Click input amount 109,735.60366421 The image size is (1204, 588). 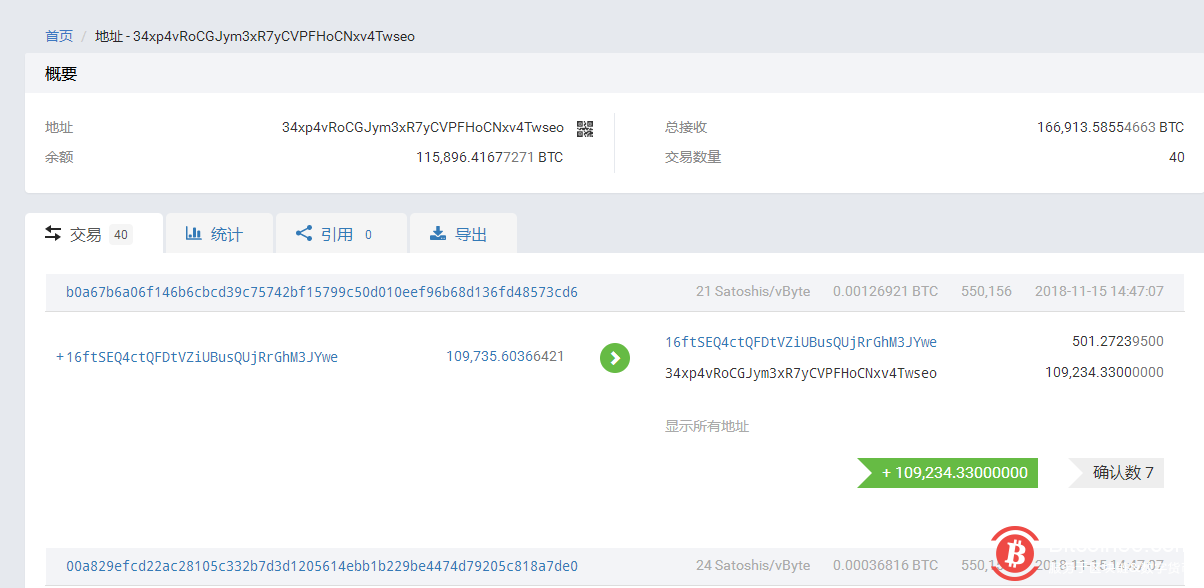505,356
